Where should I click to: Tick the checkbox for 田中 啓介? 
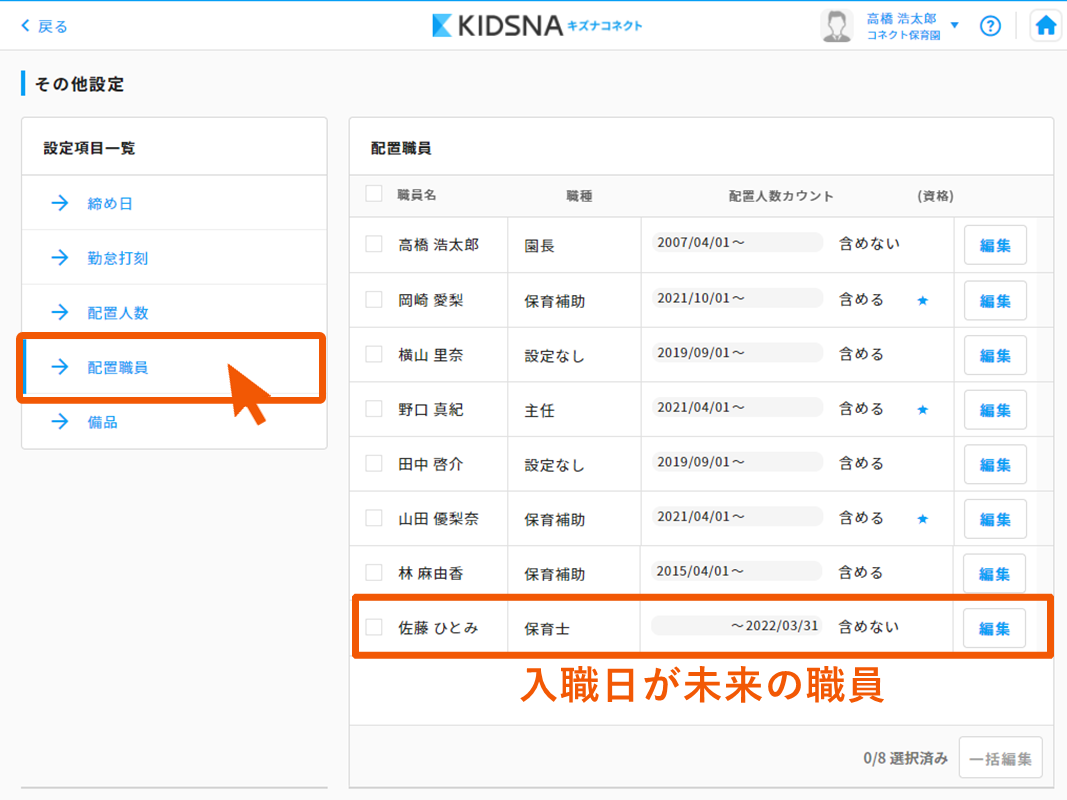coord(374,463)
